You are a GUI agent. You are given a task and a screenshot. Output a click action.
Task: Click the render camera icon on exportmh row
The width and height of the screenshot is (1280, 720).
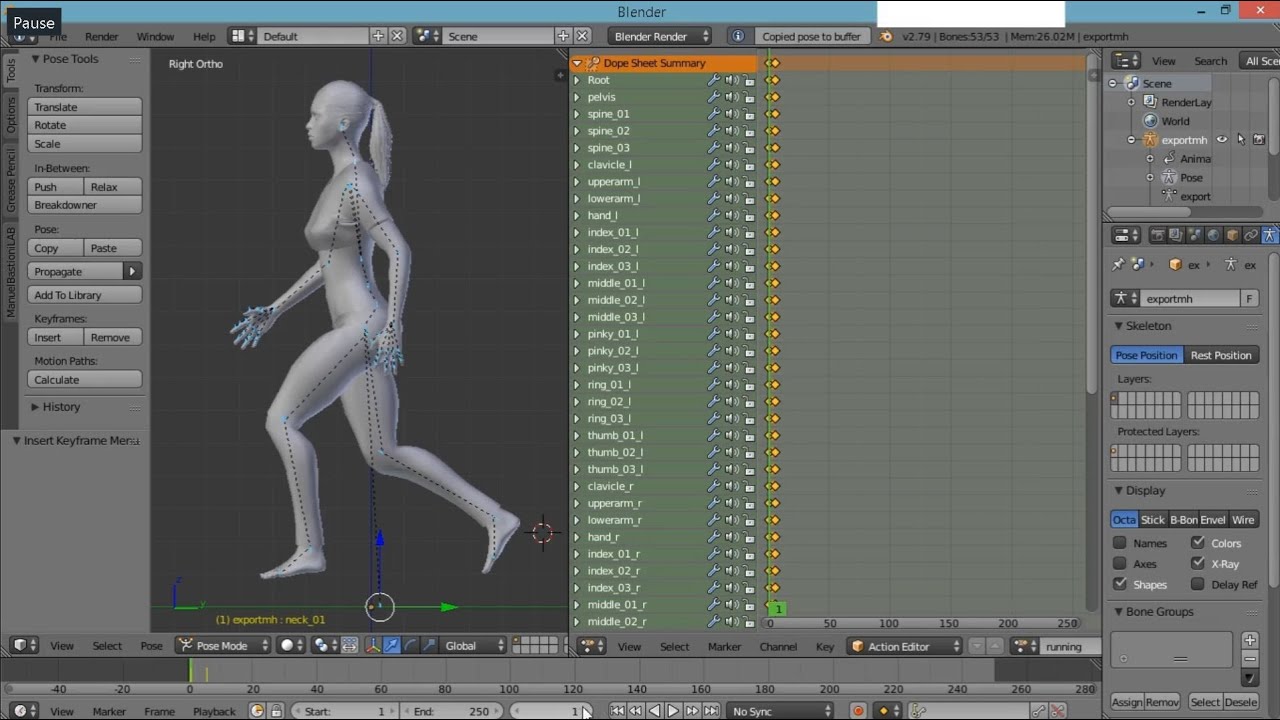pos(1259,140)
